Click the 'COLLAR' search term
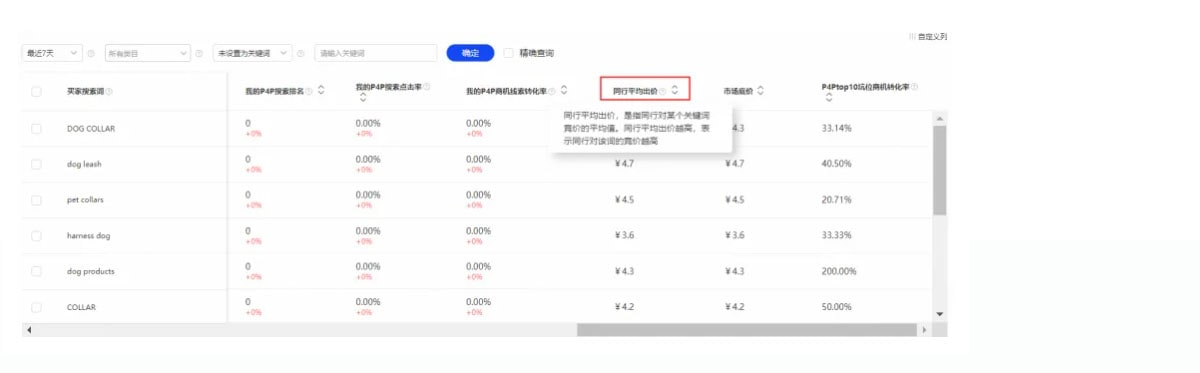The width and height of the screenshot is (1200, 373). 81,307
